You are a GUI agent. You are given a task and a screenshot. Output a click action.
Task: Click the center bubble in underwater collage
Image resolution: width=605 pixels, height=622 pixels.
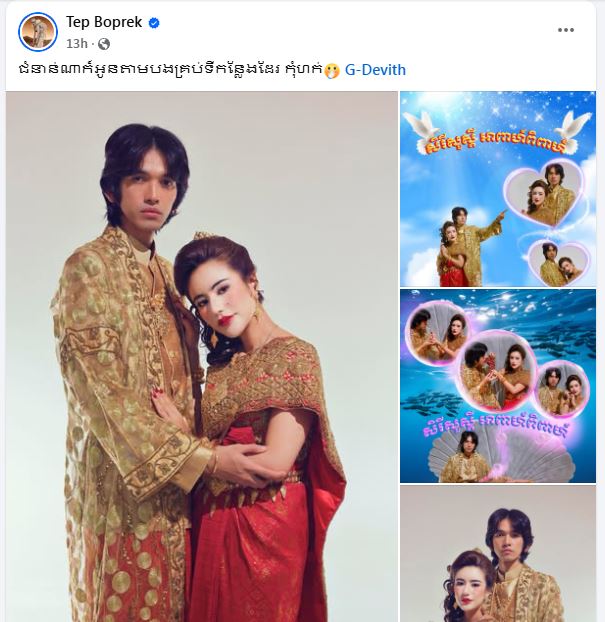496,371
